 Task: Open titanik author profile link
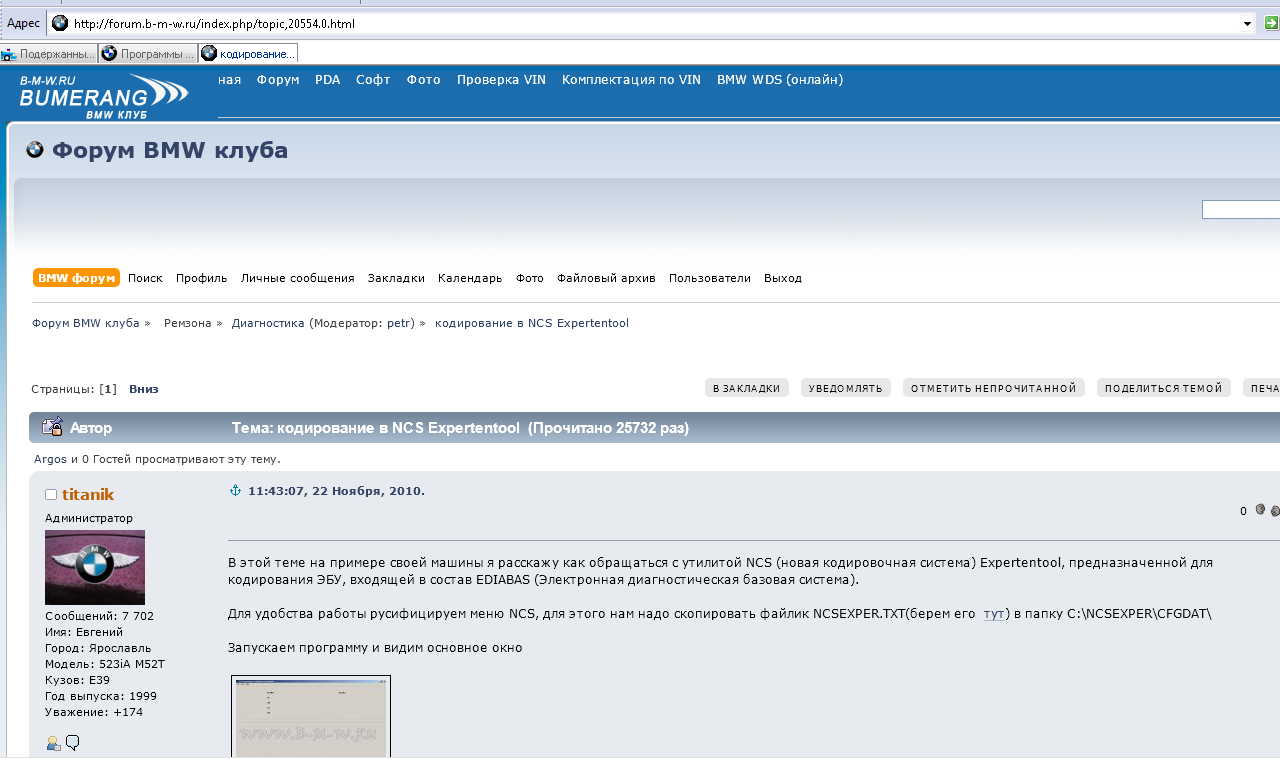(88, 494)
